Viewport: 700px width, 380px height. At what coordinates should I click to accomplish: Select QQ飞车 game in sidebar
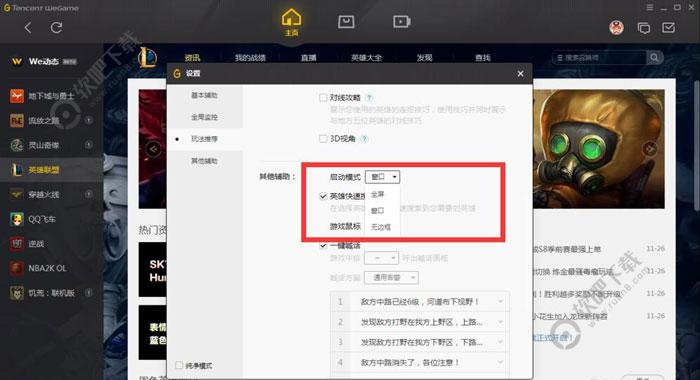click(51, 219)
